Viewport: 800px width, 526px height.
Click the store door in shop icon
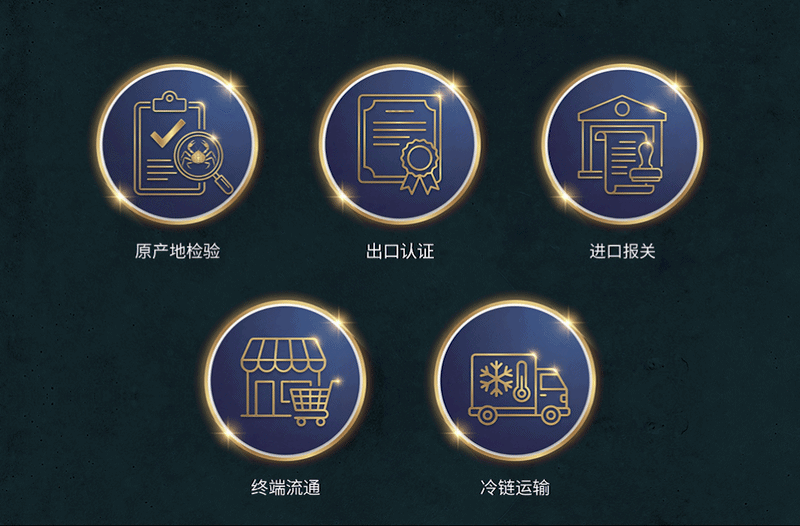point(264,398)
